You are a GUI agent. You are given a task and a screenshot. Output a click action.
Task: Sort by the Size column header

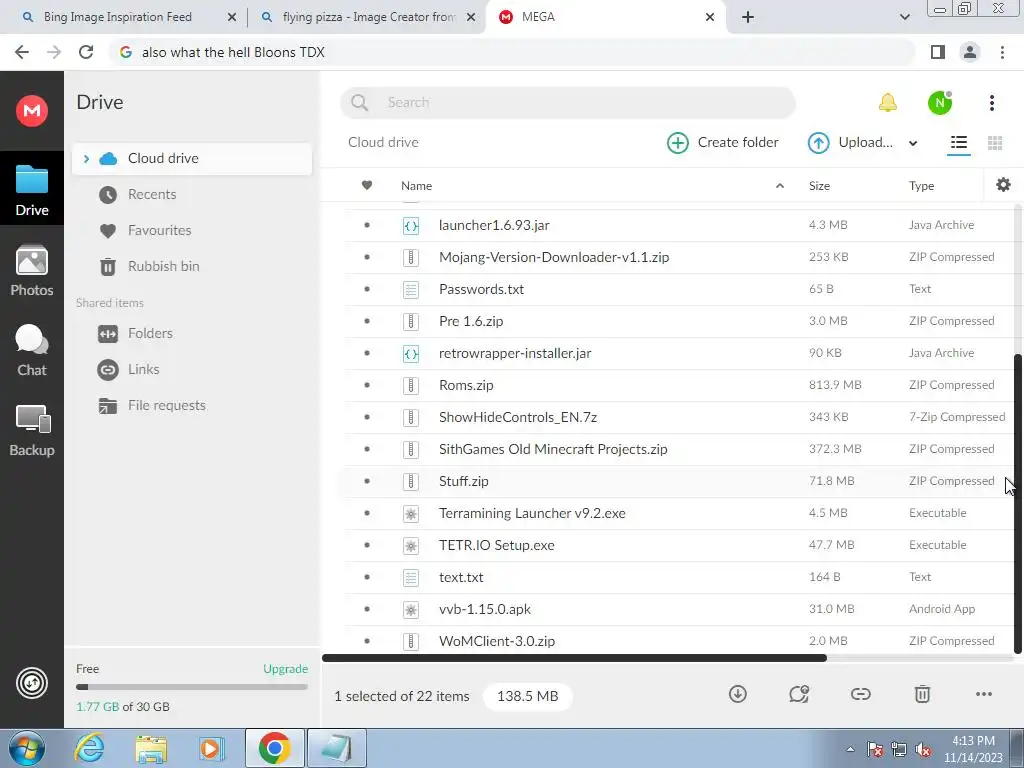click(x=819, y=185)
